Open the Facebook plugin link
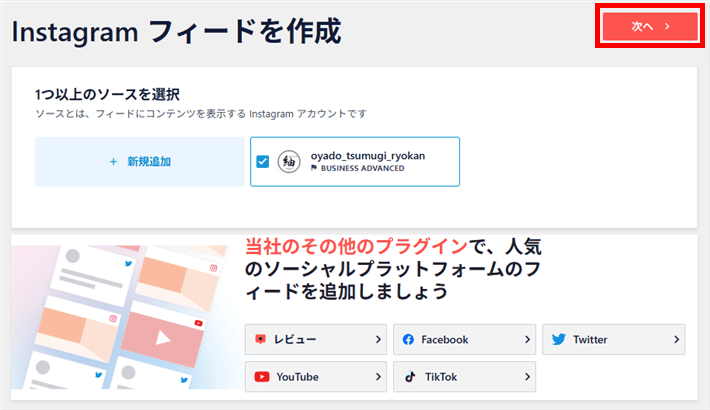710x410 pixels. click(464, 339)
